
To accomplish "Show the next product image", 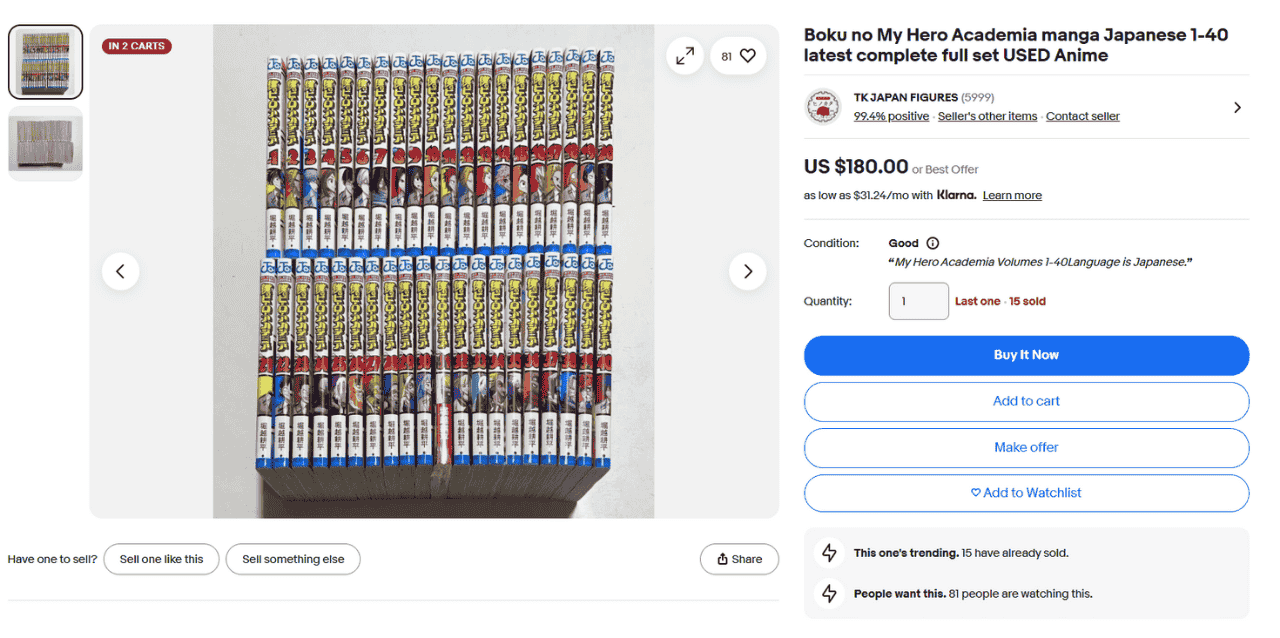I will (x=747, y=271).
